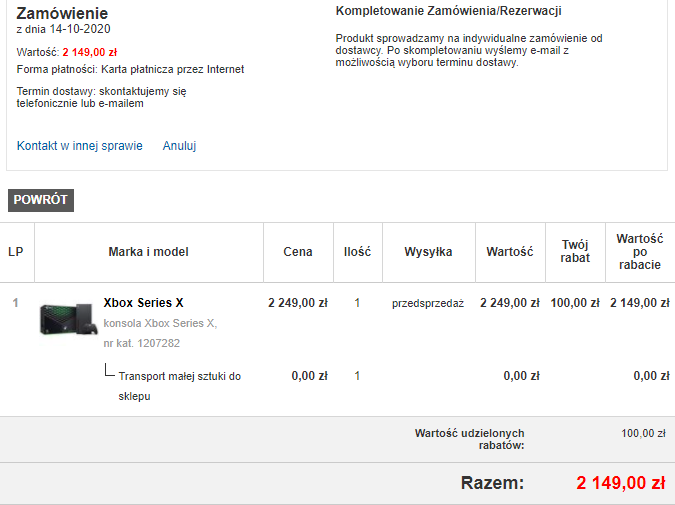Click the Xbox Series X console thumbnail
The width and height of the screenshot is (675, 505).
68,318
